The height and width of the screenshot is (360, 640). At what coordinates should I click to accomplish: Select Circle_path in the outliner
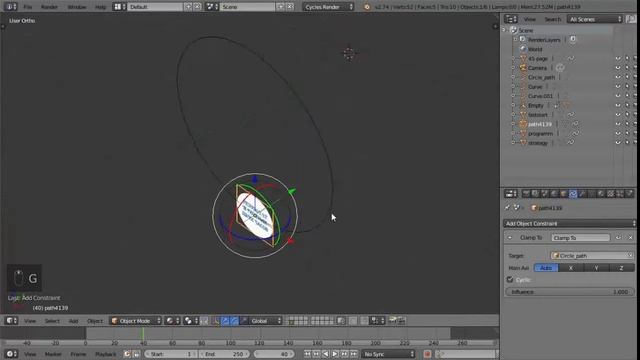[x=541, y=77]
